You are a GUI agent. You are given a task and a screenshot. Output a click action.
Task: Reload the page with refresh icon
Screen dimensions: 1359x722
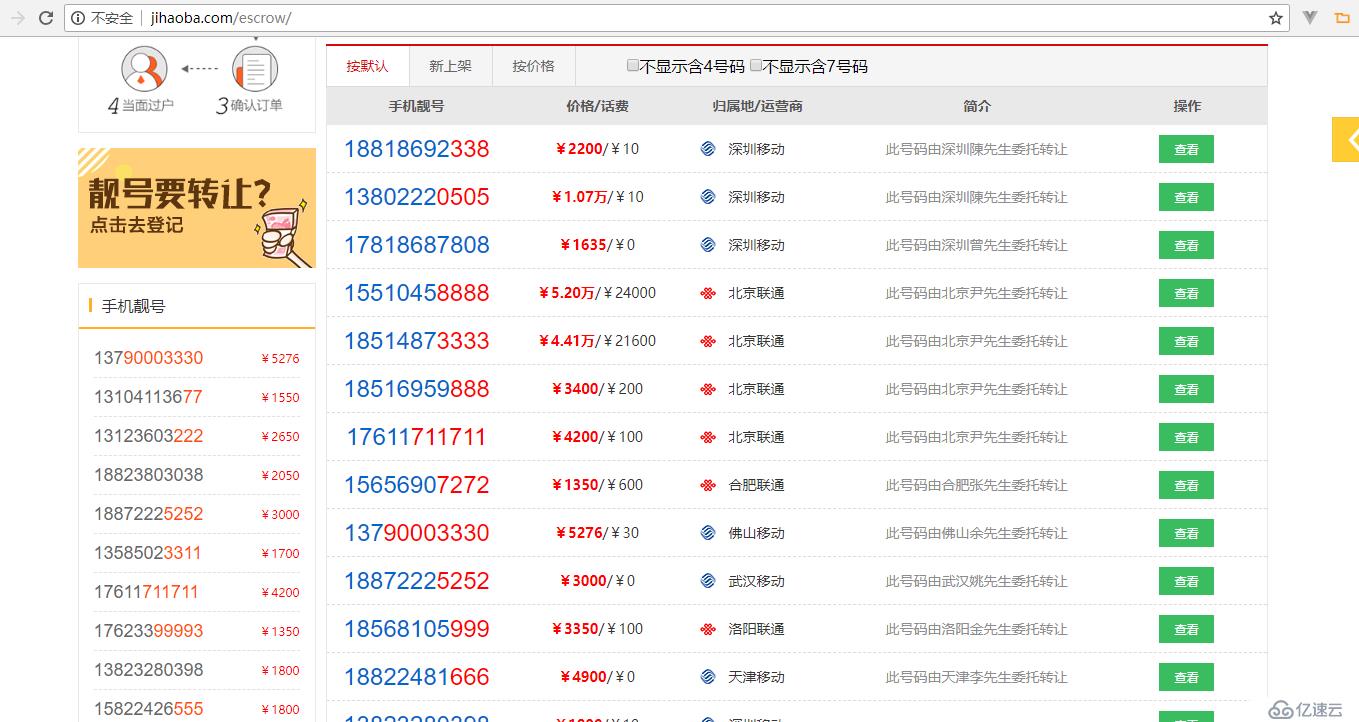pos(46,18)
